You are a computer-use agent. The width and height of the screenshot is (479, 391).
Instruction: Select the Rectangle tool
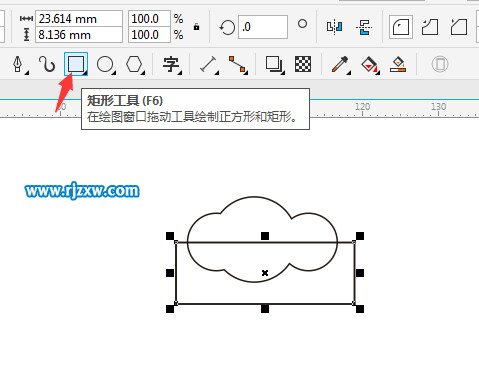75,63
